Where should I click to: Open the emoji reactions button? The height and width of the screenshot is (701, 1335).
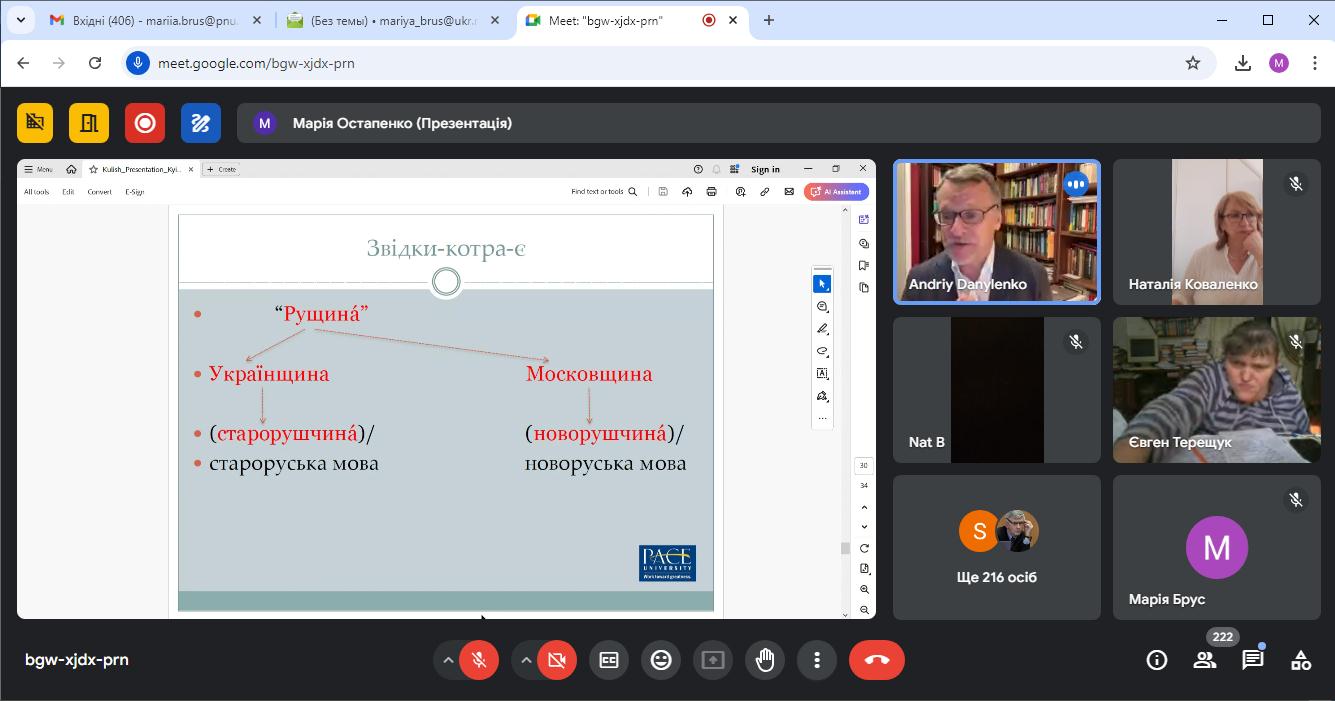tap(661, 660)
